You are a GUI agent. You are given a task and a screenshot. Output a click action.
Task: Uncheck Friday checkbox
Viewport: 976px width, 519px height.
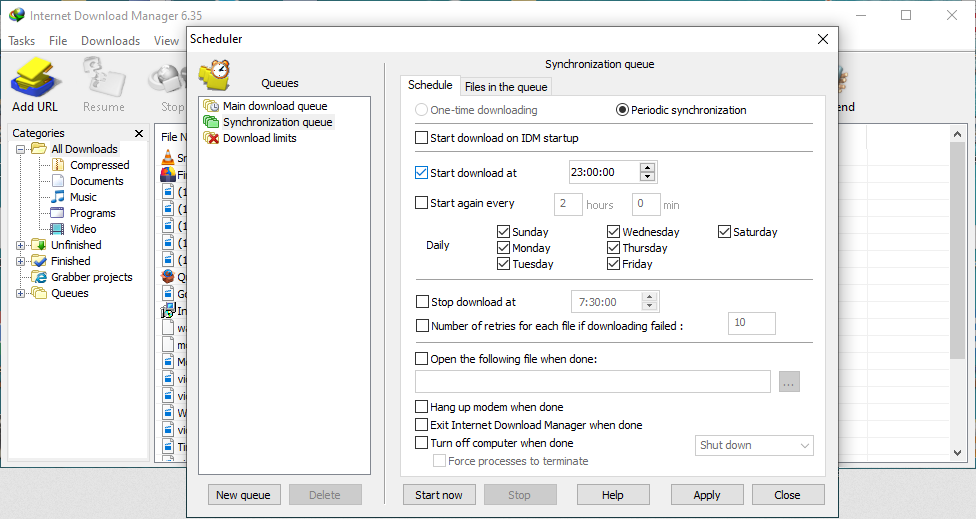point(613,264)
